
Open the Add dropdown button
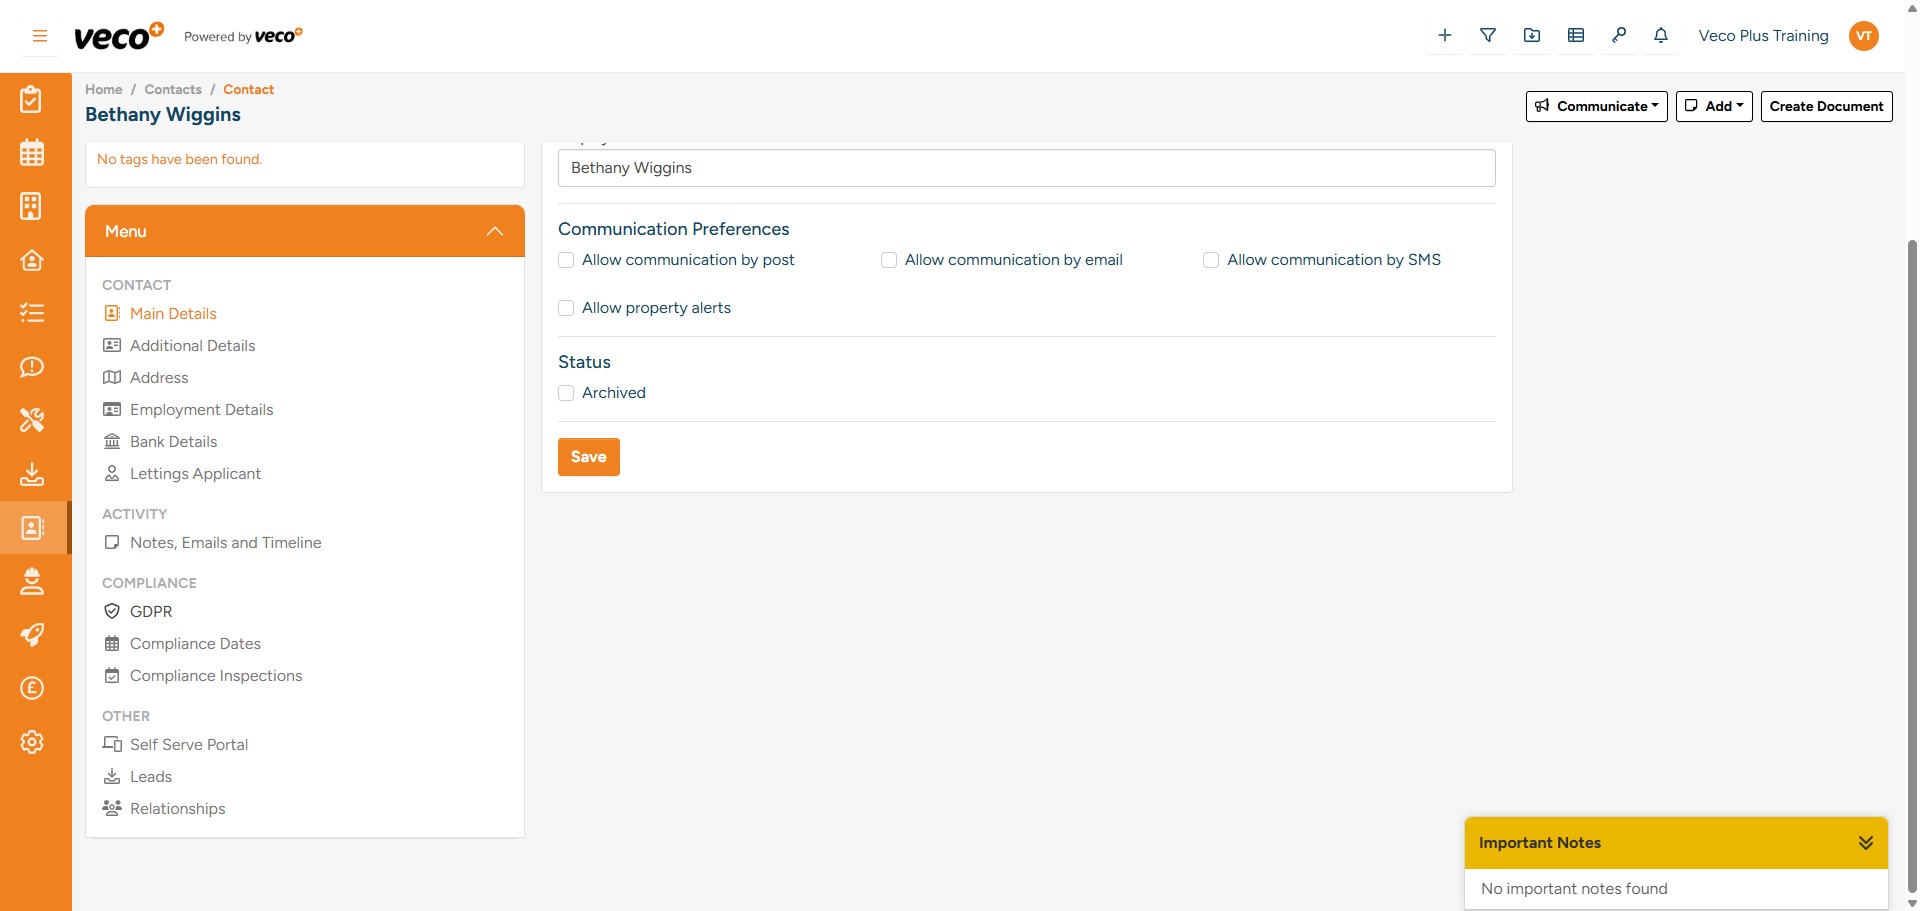(1713, 106)
